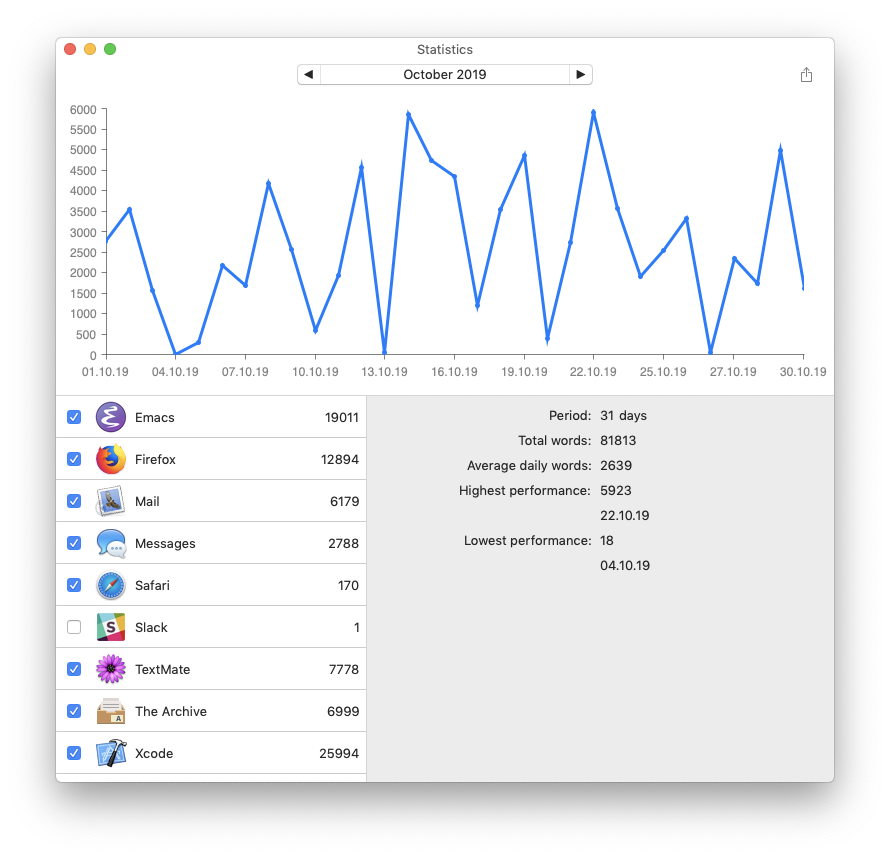Click the total words value 81813
Viewport: 890px width, 856px height.
click(618, 440)
